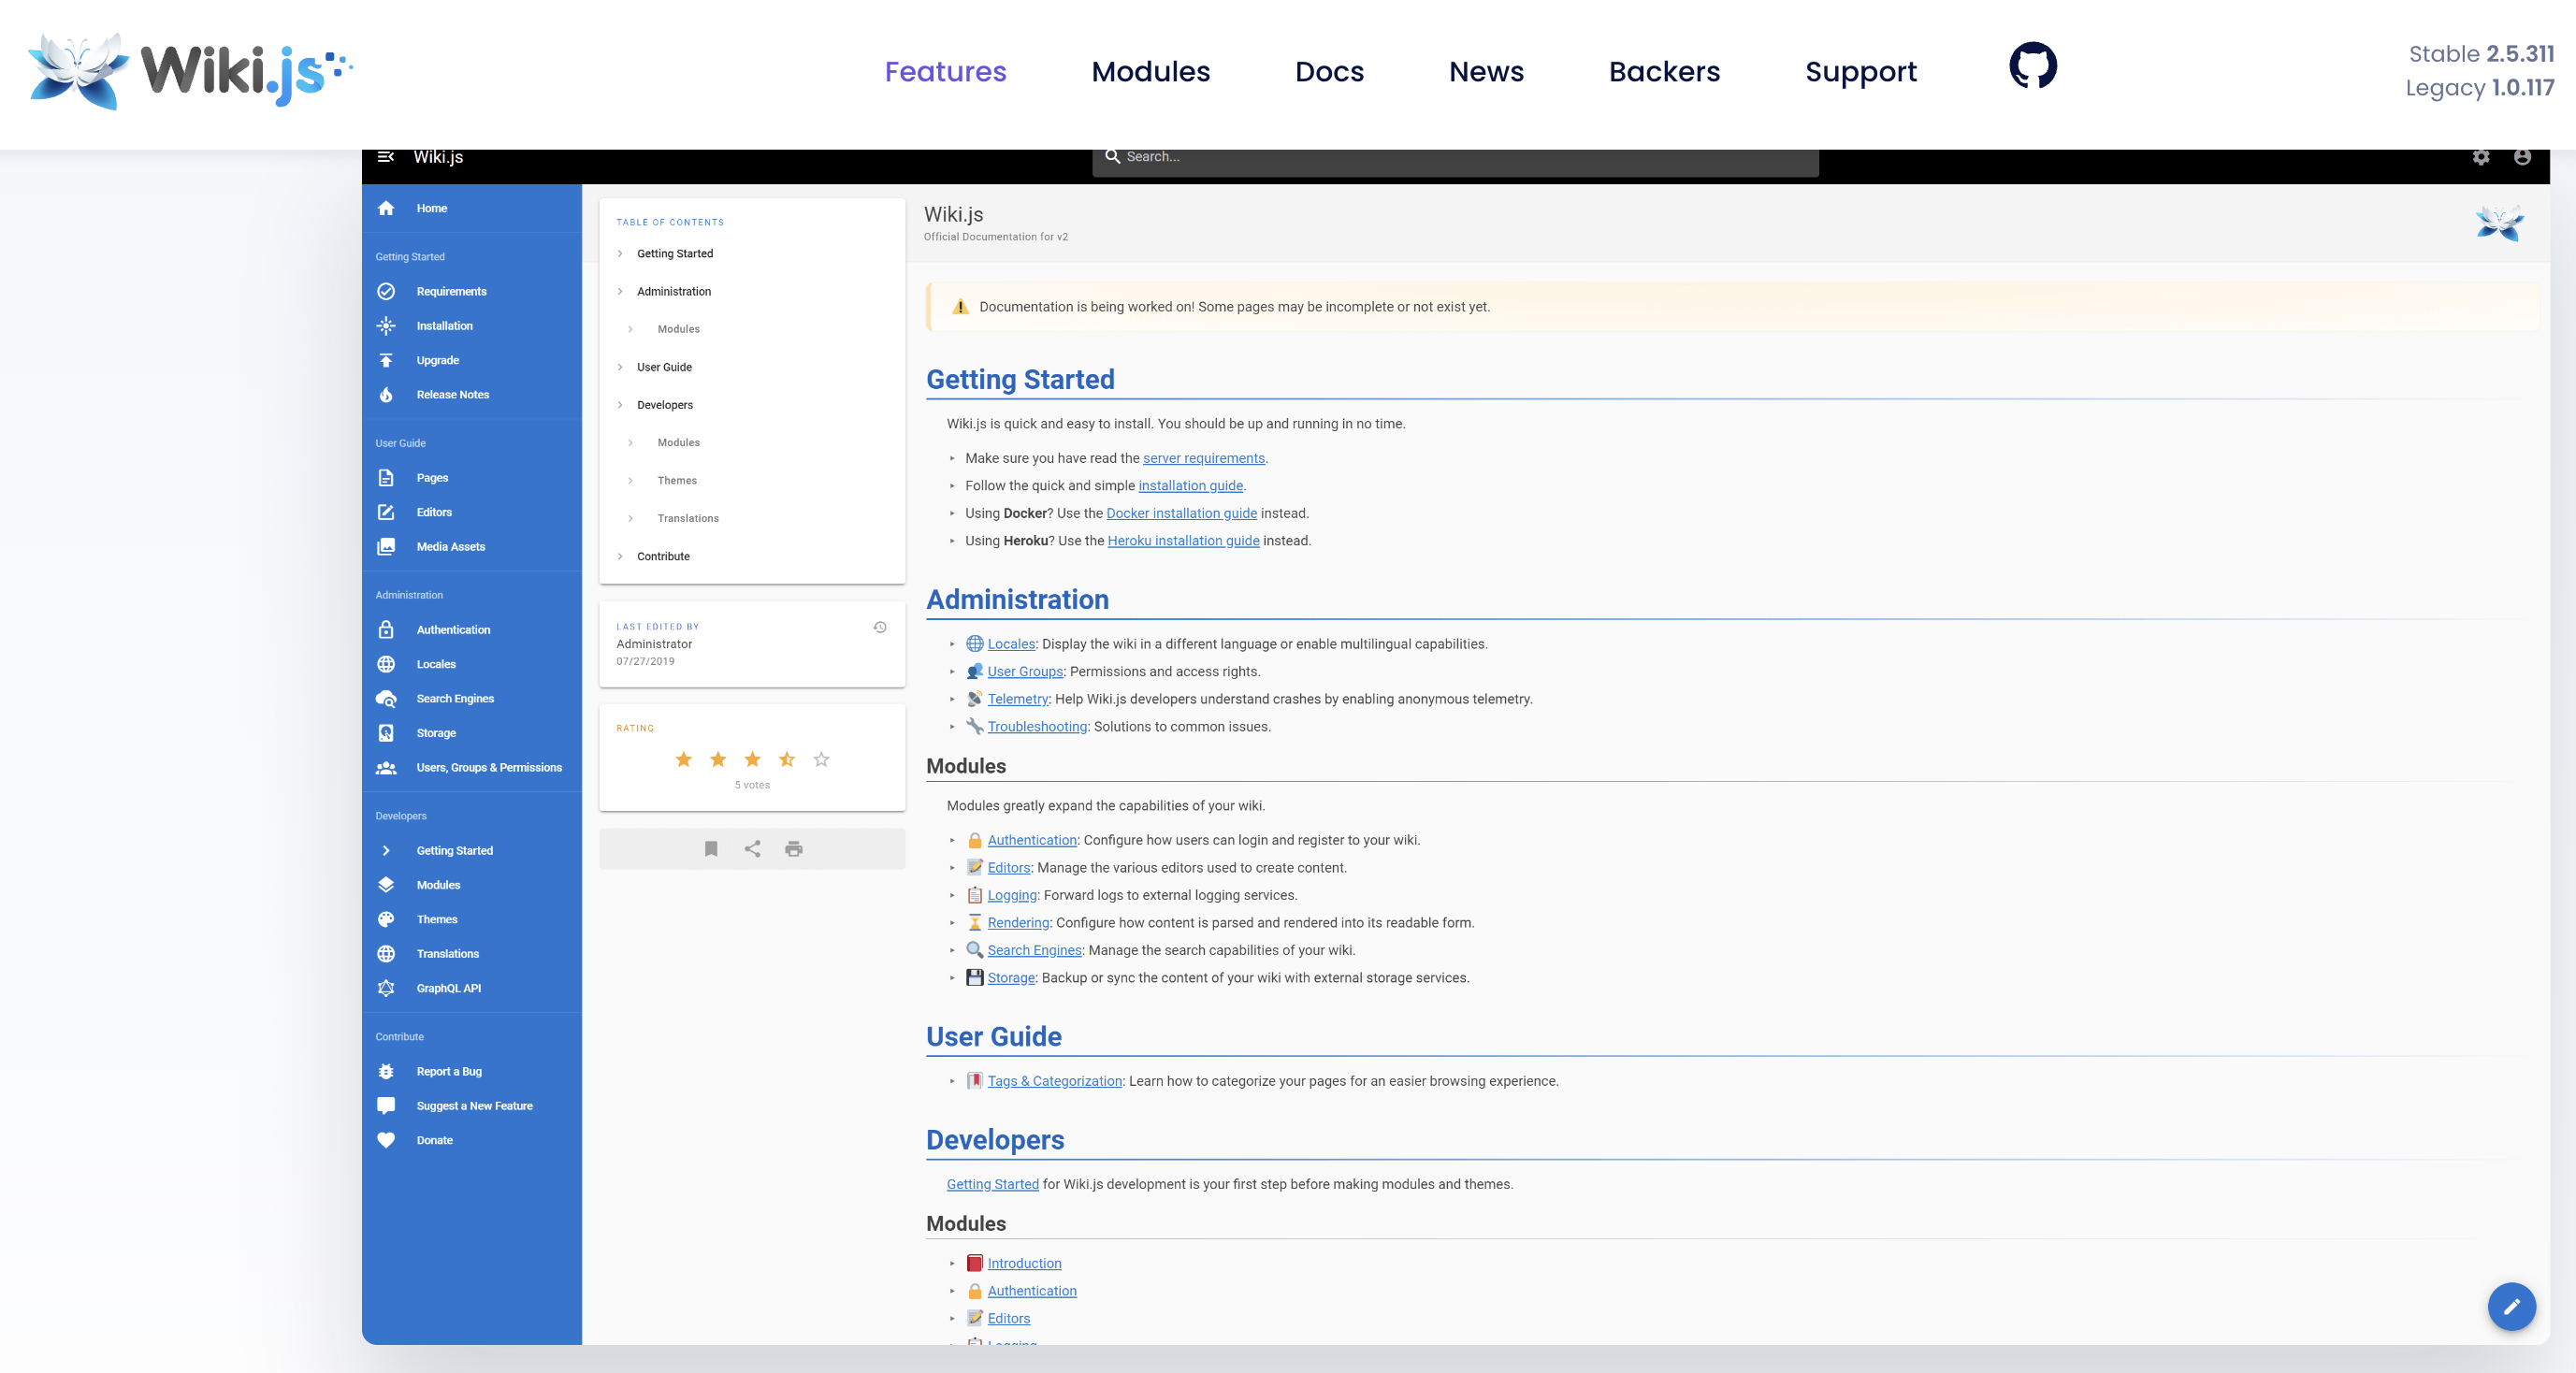
Task: Toggle the sidebar menu hamburger icon
Action: point(385,157)
